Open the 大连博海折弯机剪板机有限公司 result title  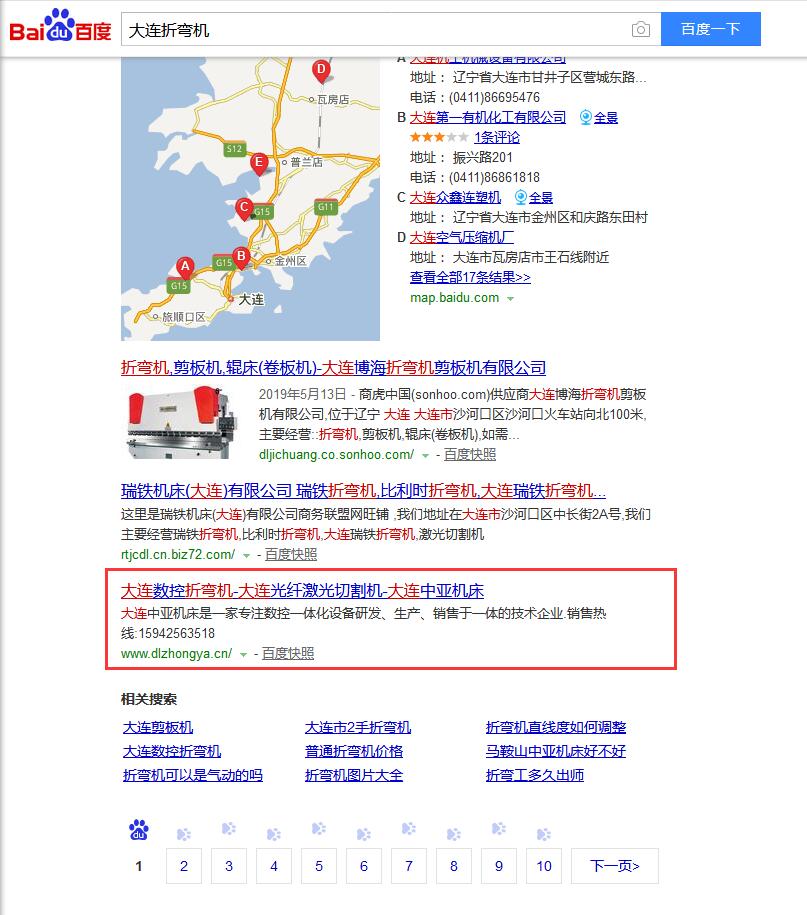pos(333,368)
